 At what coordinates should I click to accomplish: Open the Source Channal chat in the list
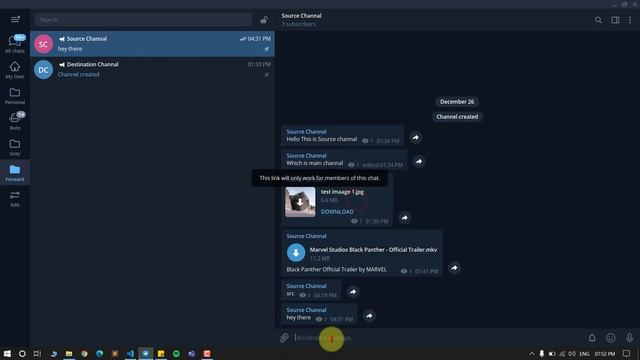coord(152,44)
